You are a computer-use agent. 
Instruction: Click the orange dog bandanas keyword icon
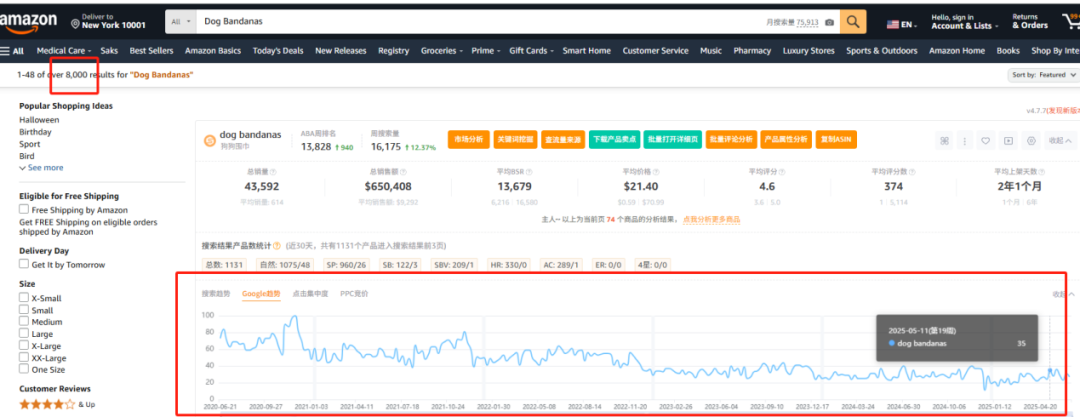[210, 141]
